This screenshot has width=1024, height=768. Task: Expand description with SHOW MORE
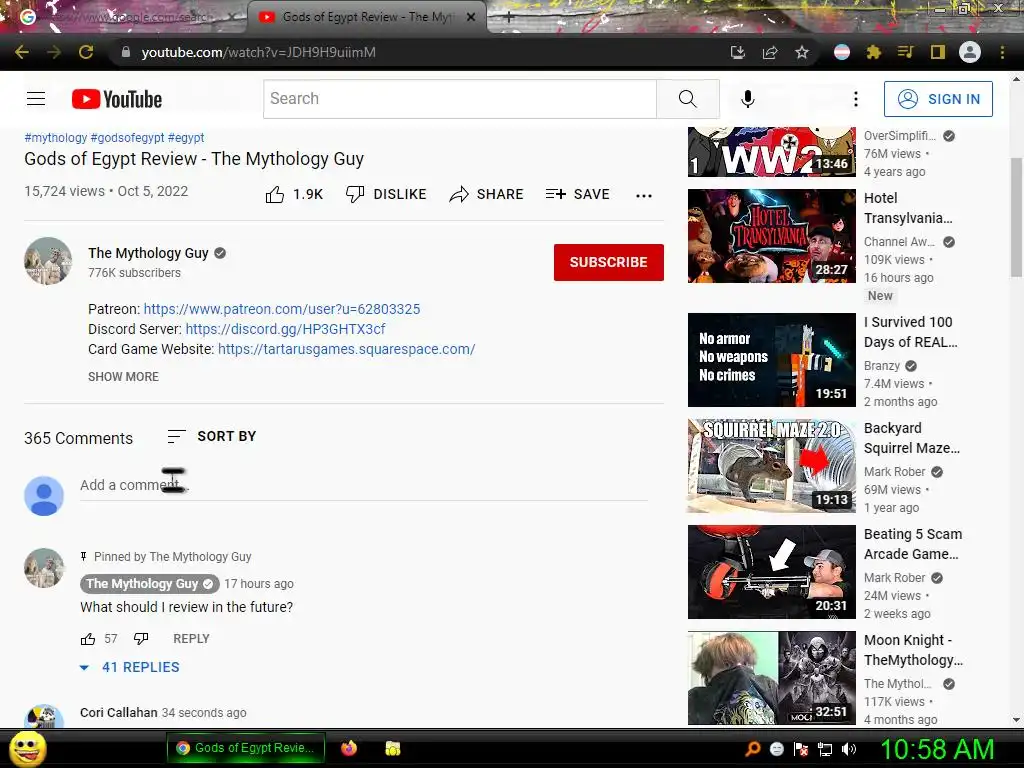click(x=123, y=377)
